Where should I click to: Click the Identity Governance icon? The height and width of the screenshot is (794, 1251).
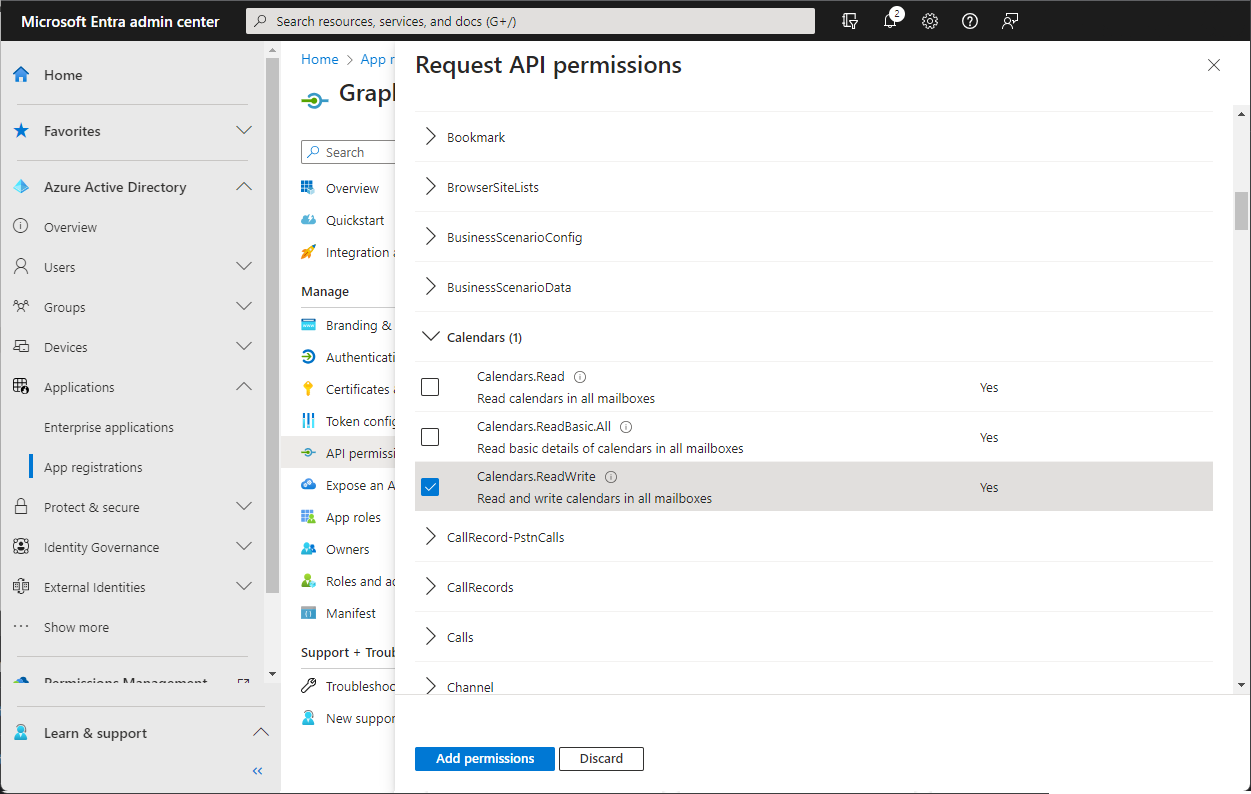21,547
